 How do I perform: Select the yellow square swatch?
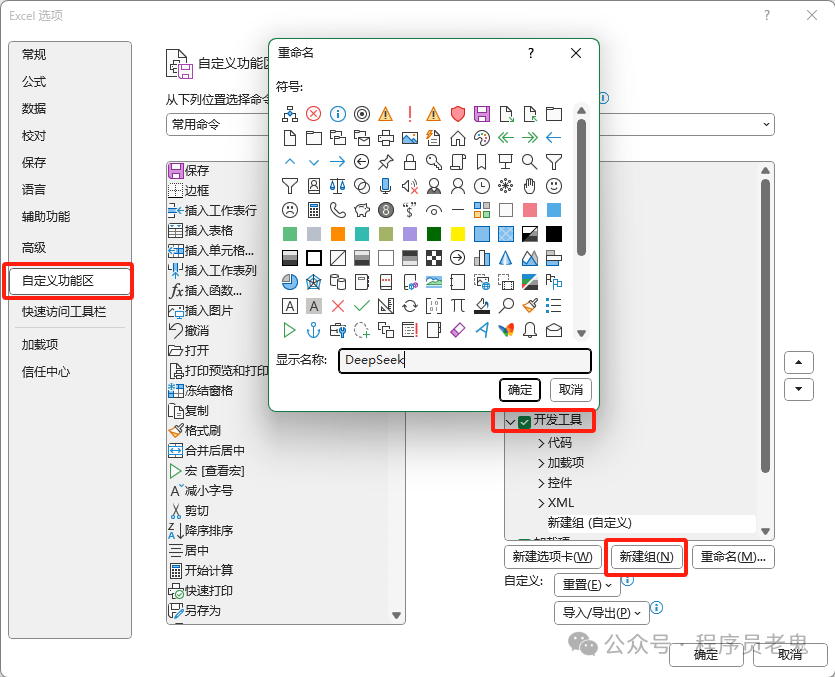457,234
